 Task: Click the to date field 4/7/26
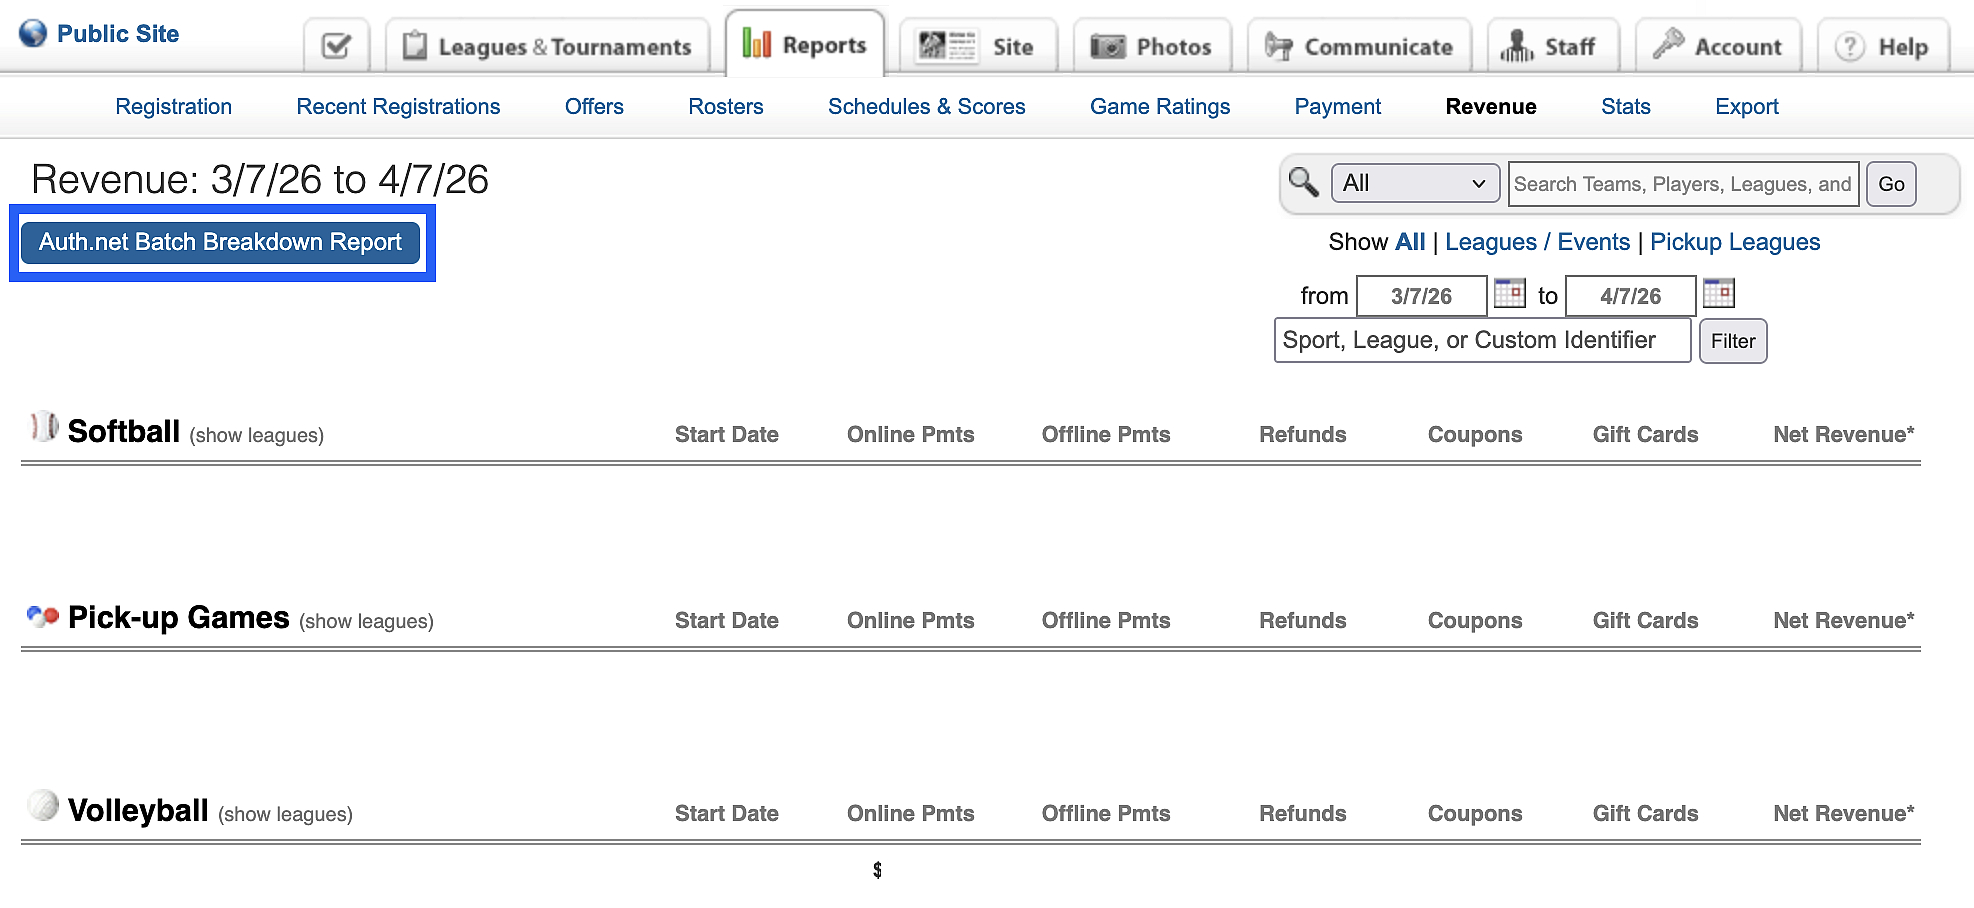click(x=1630, y=296)
